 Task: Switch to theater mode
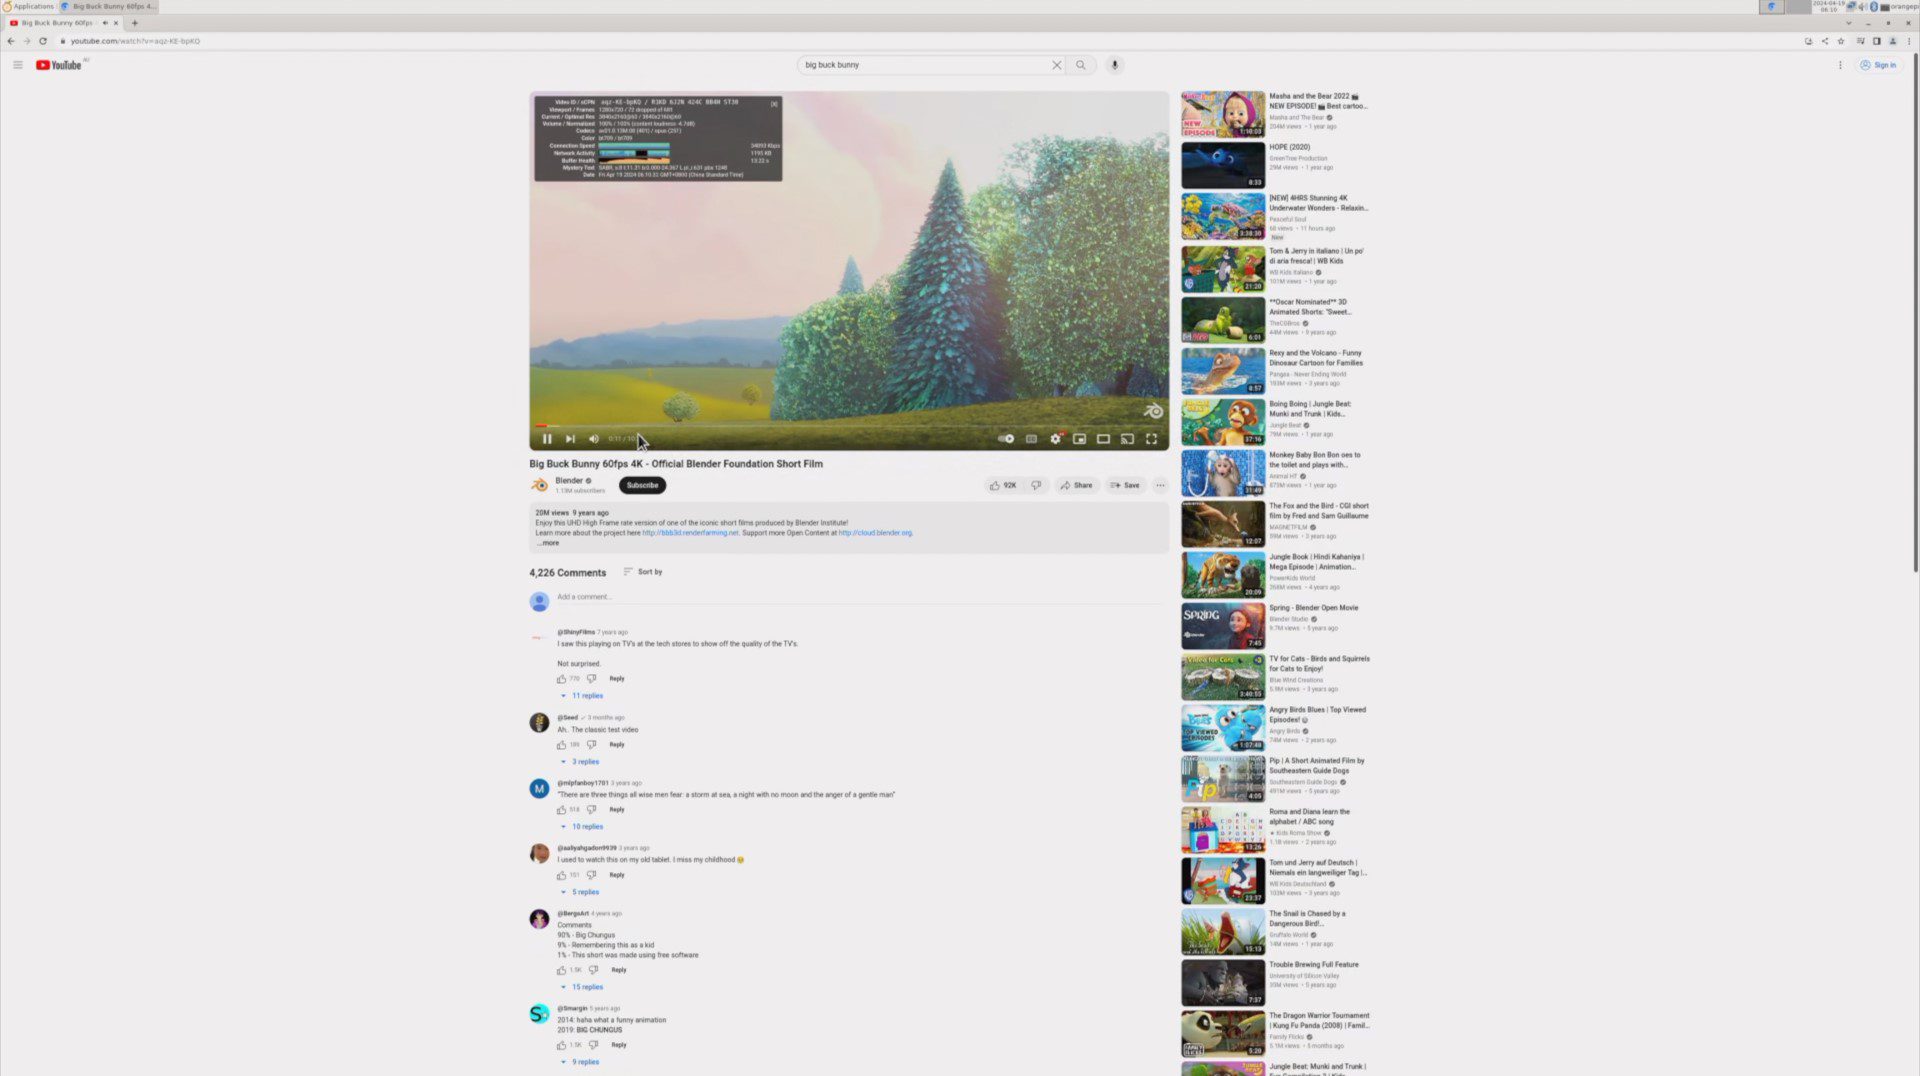point(1103,439)
